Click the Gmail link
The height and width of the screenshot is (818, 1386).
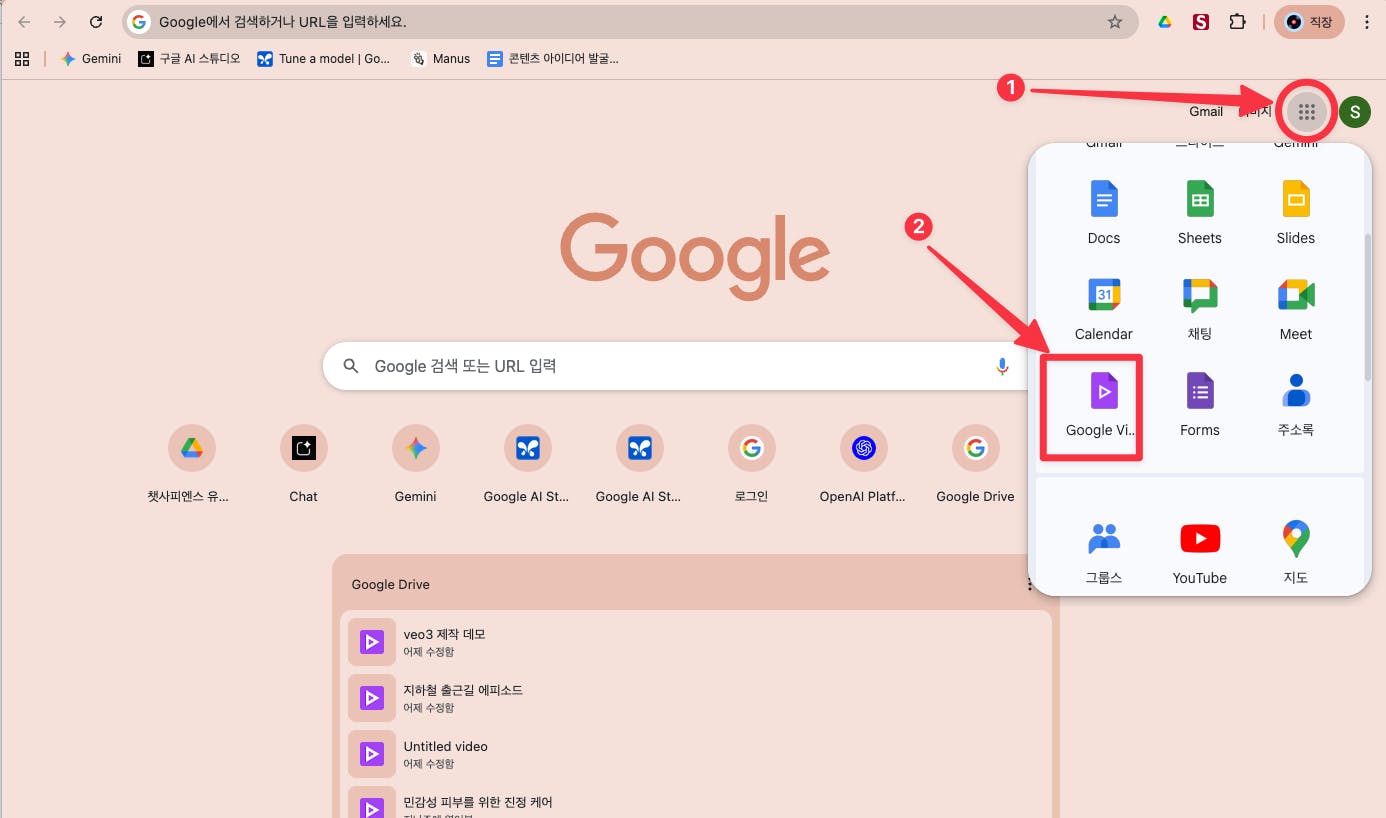(x=1206, y=112)
